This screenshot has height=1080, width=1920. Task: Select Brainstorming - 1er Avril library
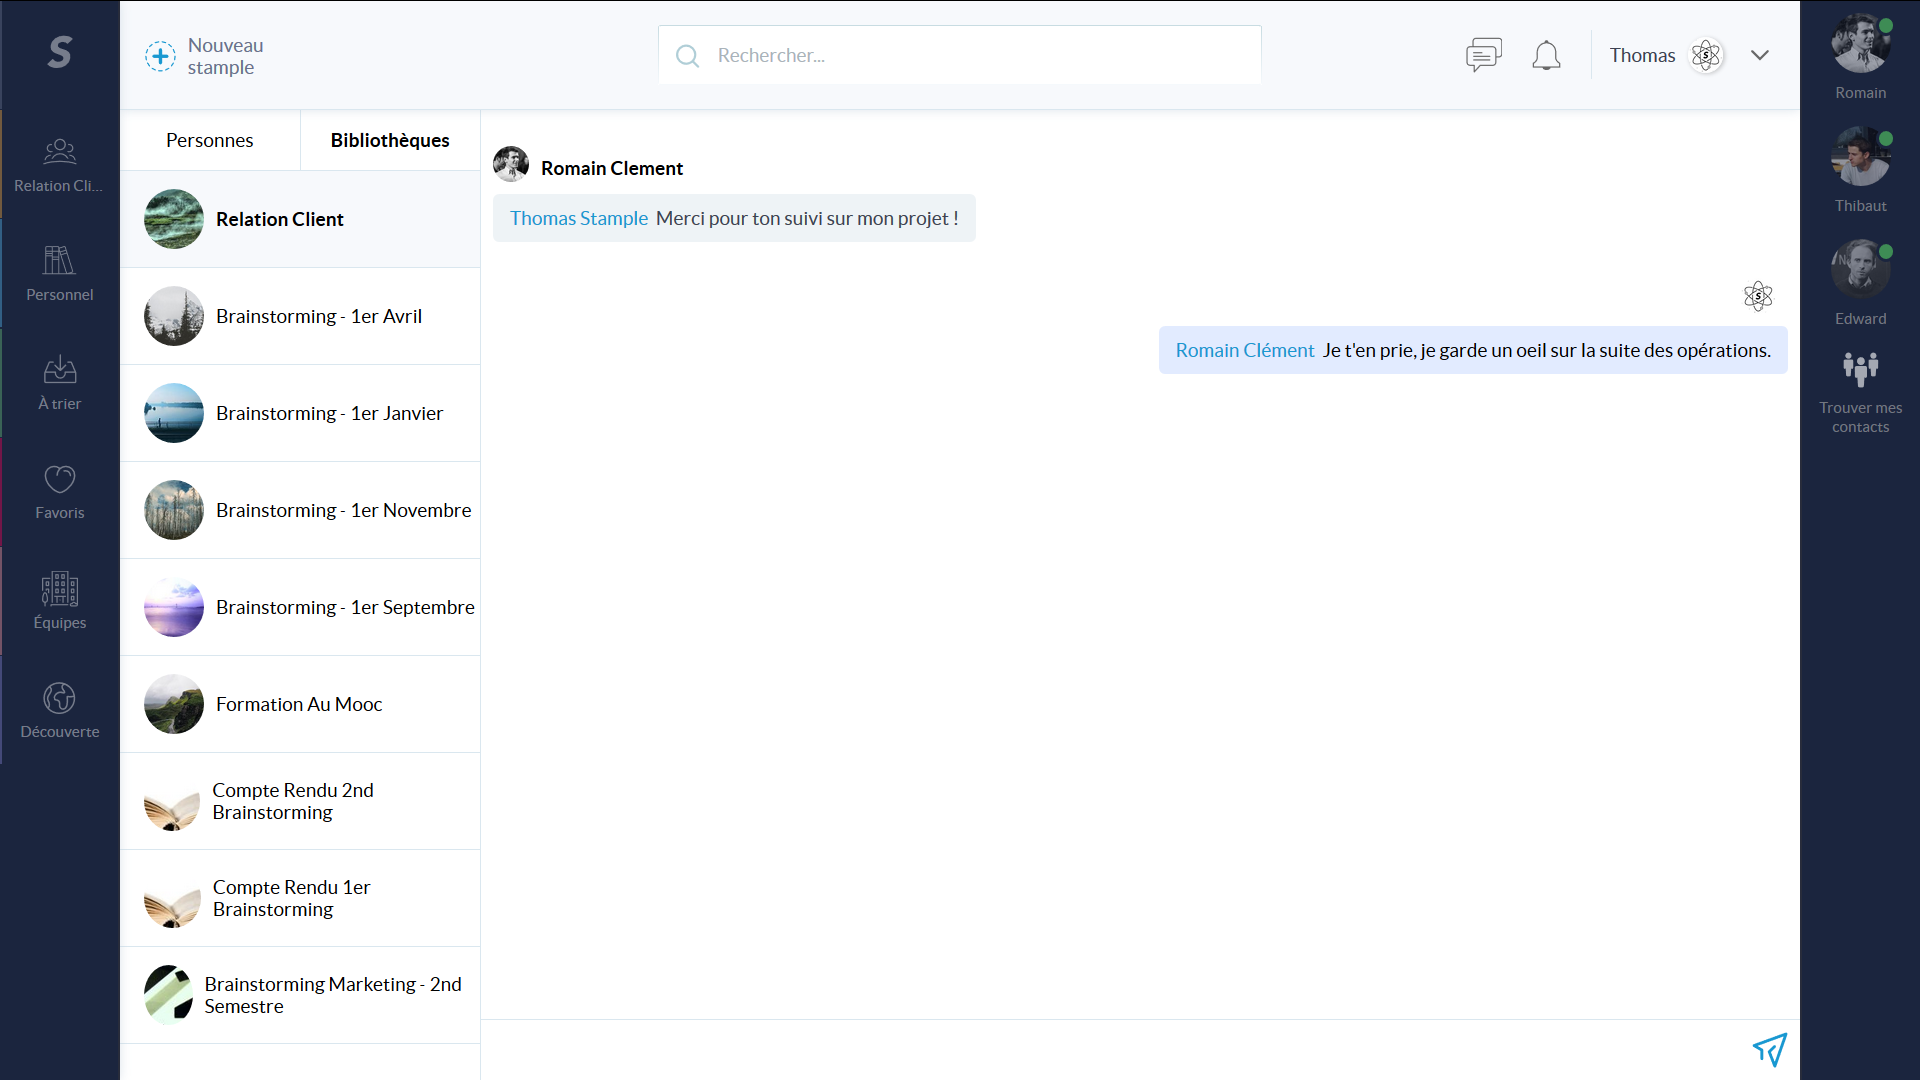(x=300, y=316)
